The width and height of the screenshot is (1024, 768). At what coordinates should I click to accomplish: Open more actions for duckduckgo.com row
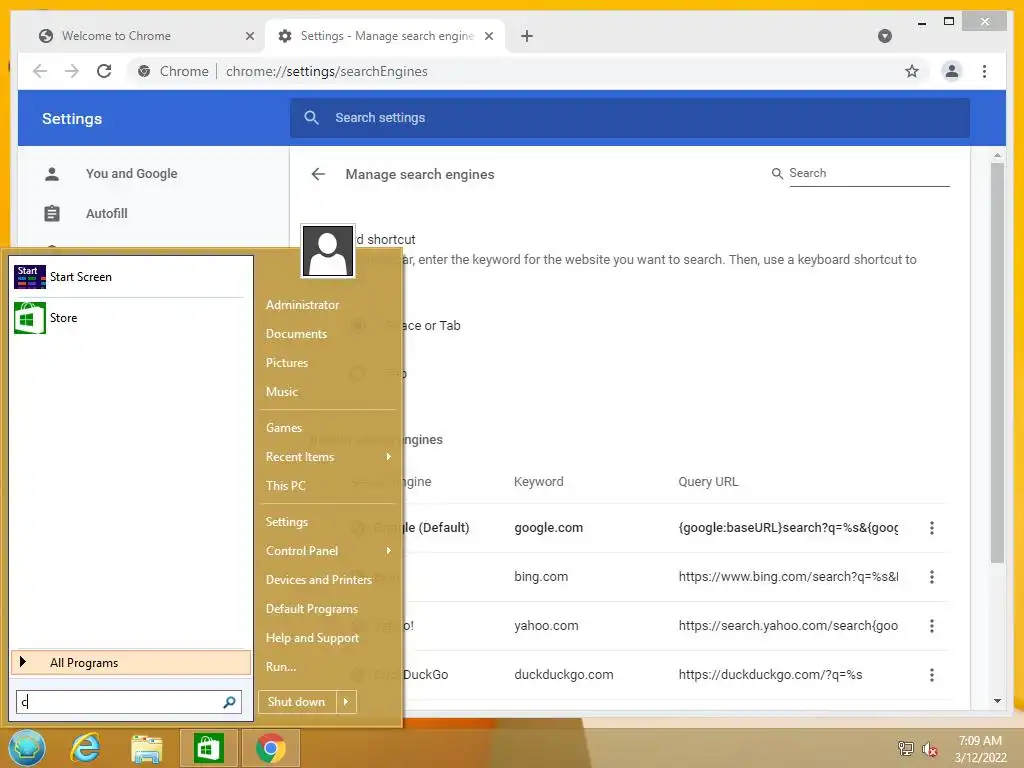click(x=932, y=675)
